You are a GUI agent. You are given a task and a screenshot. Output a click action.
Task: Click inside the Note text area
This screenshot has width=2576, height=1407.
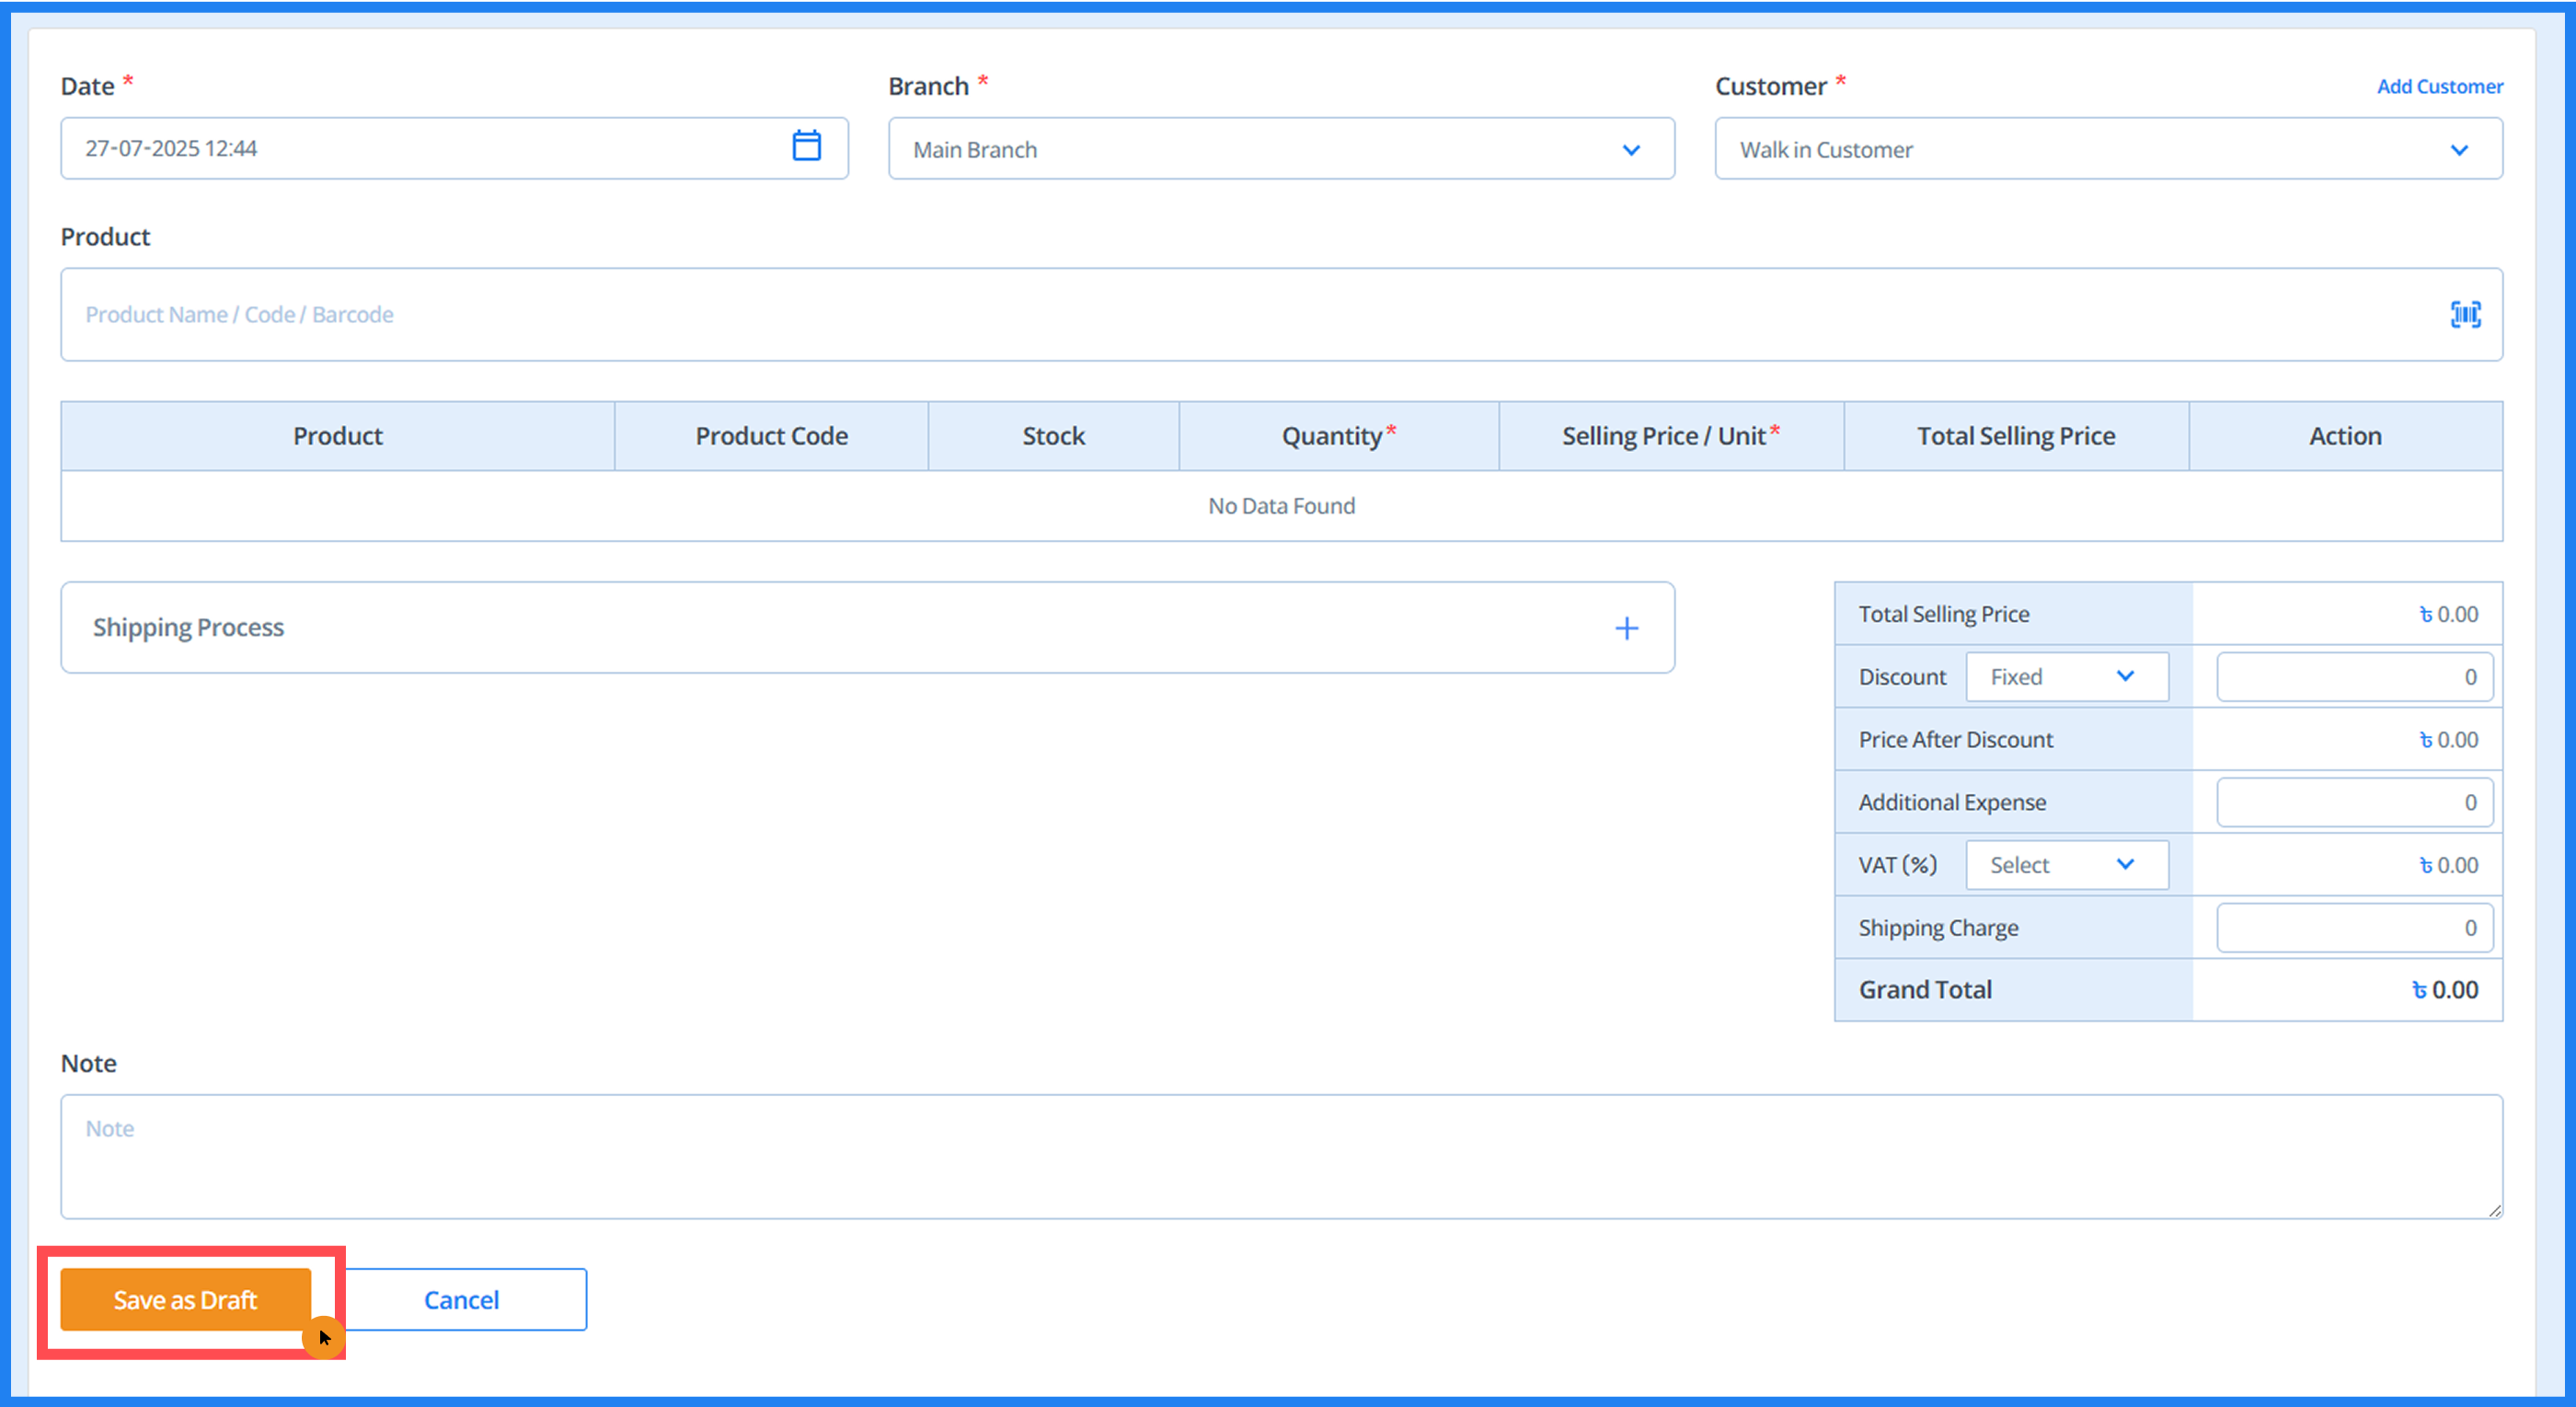[x=1280, y=1155]
